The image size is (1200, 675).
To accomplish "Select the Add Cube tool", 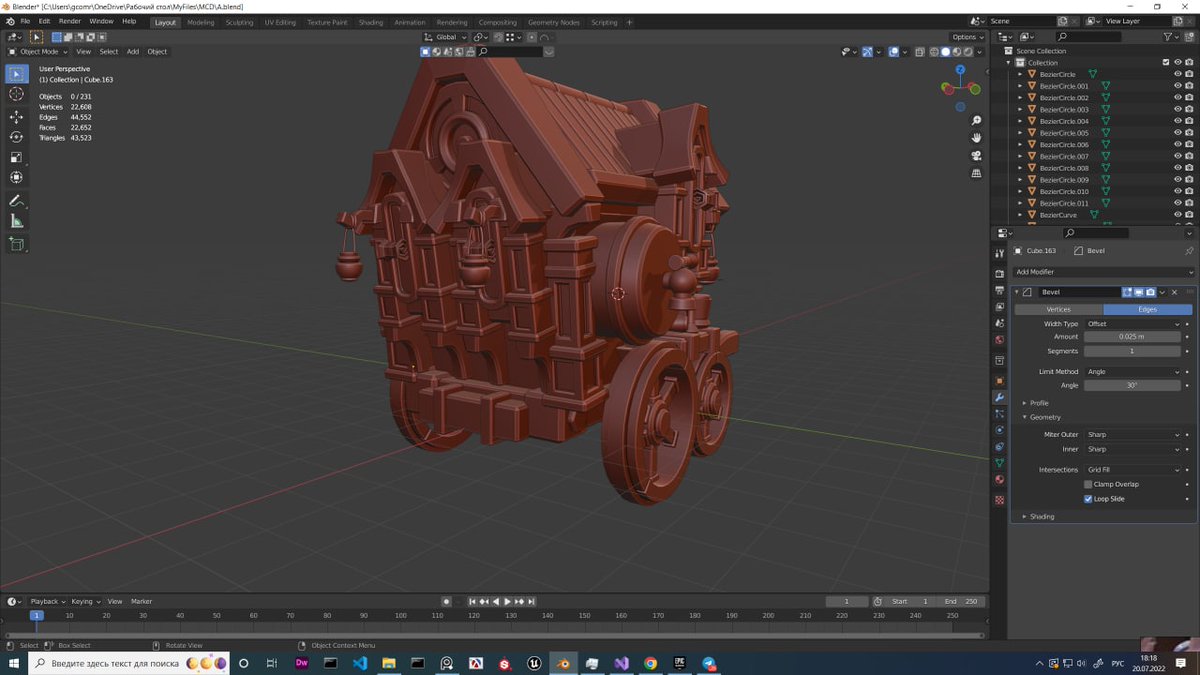I will point(17,244).
